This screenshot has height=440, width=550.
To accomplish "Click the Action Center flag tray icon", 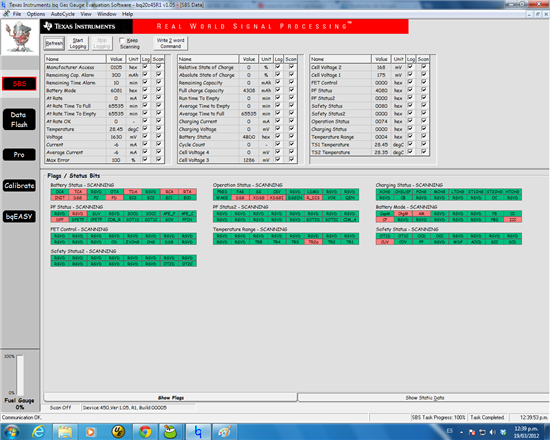I will (x=472, y=432).
